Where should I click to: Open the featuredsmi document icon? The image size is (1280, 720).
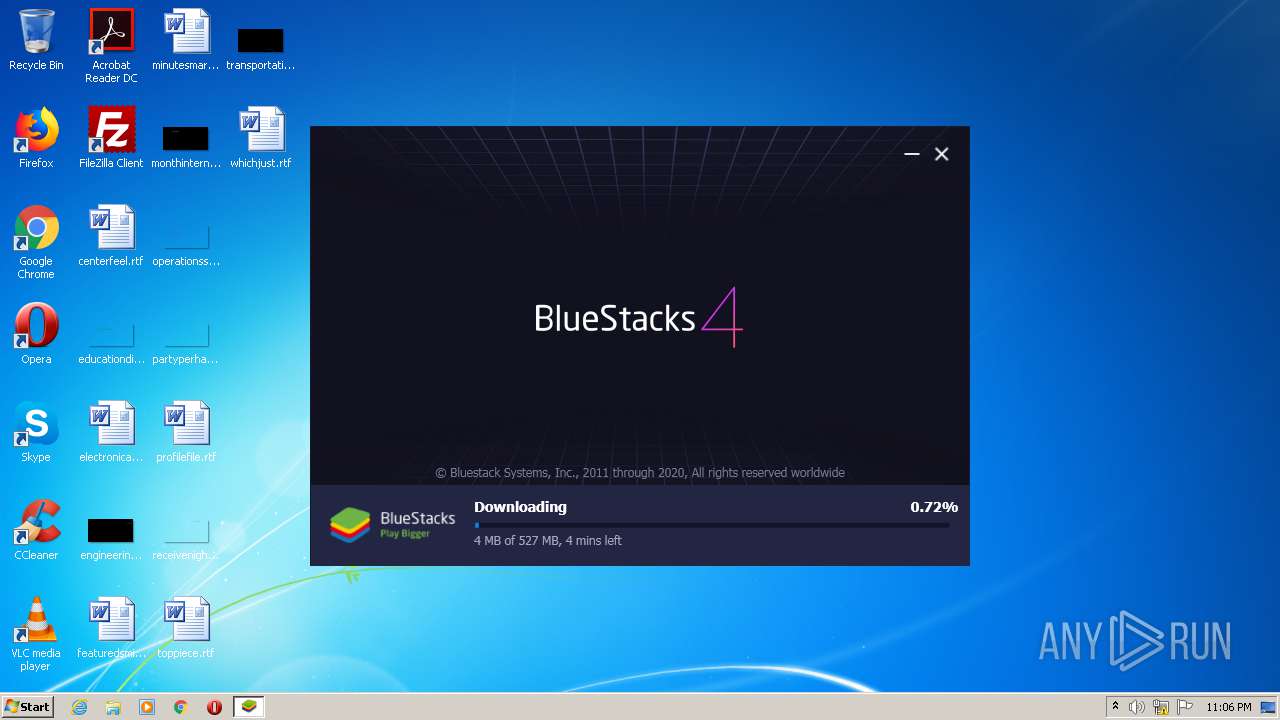111,628
